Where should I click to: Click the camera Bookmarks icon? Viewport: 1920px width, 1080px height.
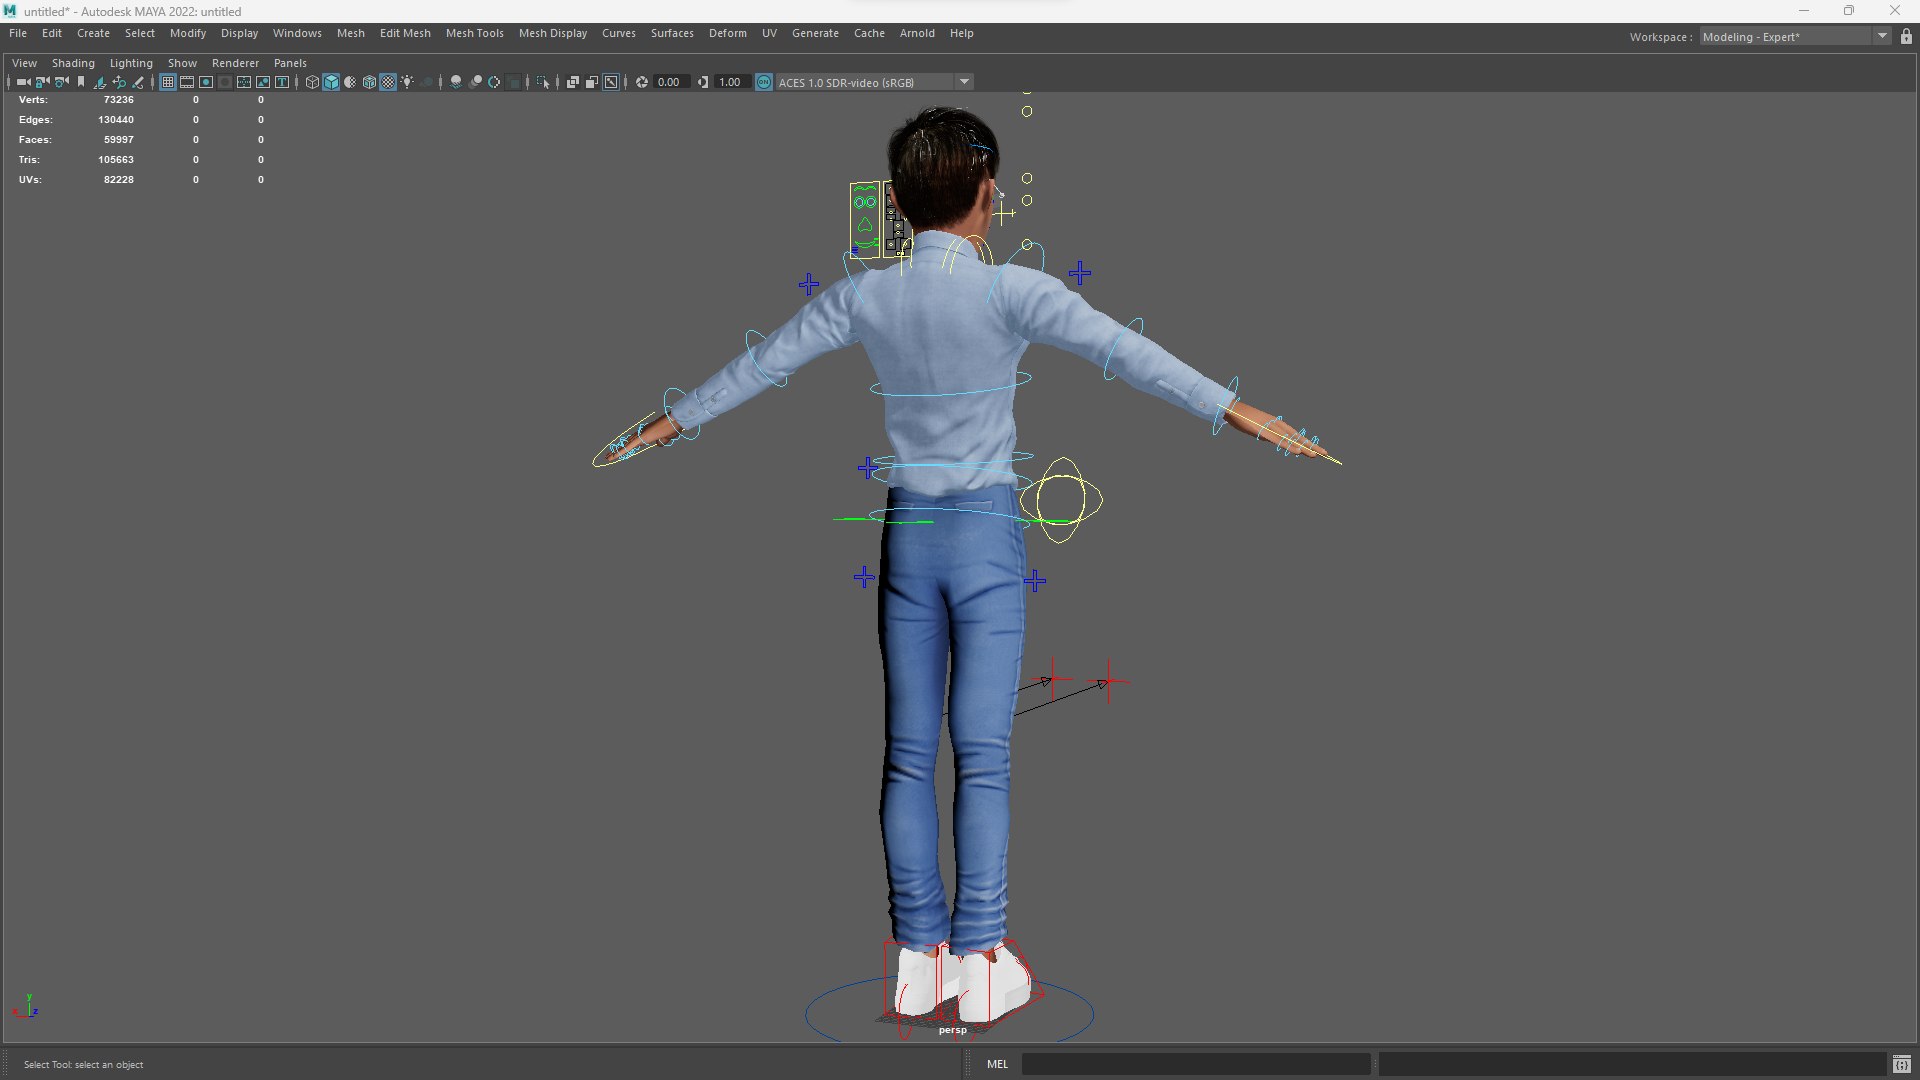81,82
